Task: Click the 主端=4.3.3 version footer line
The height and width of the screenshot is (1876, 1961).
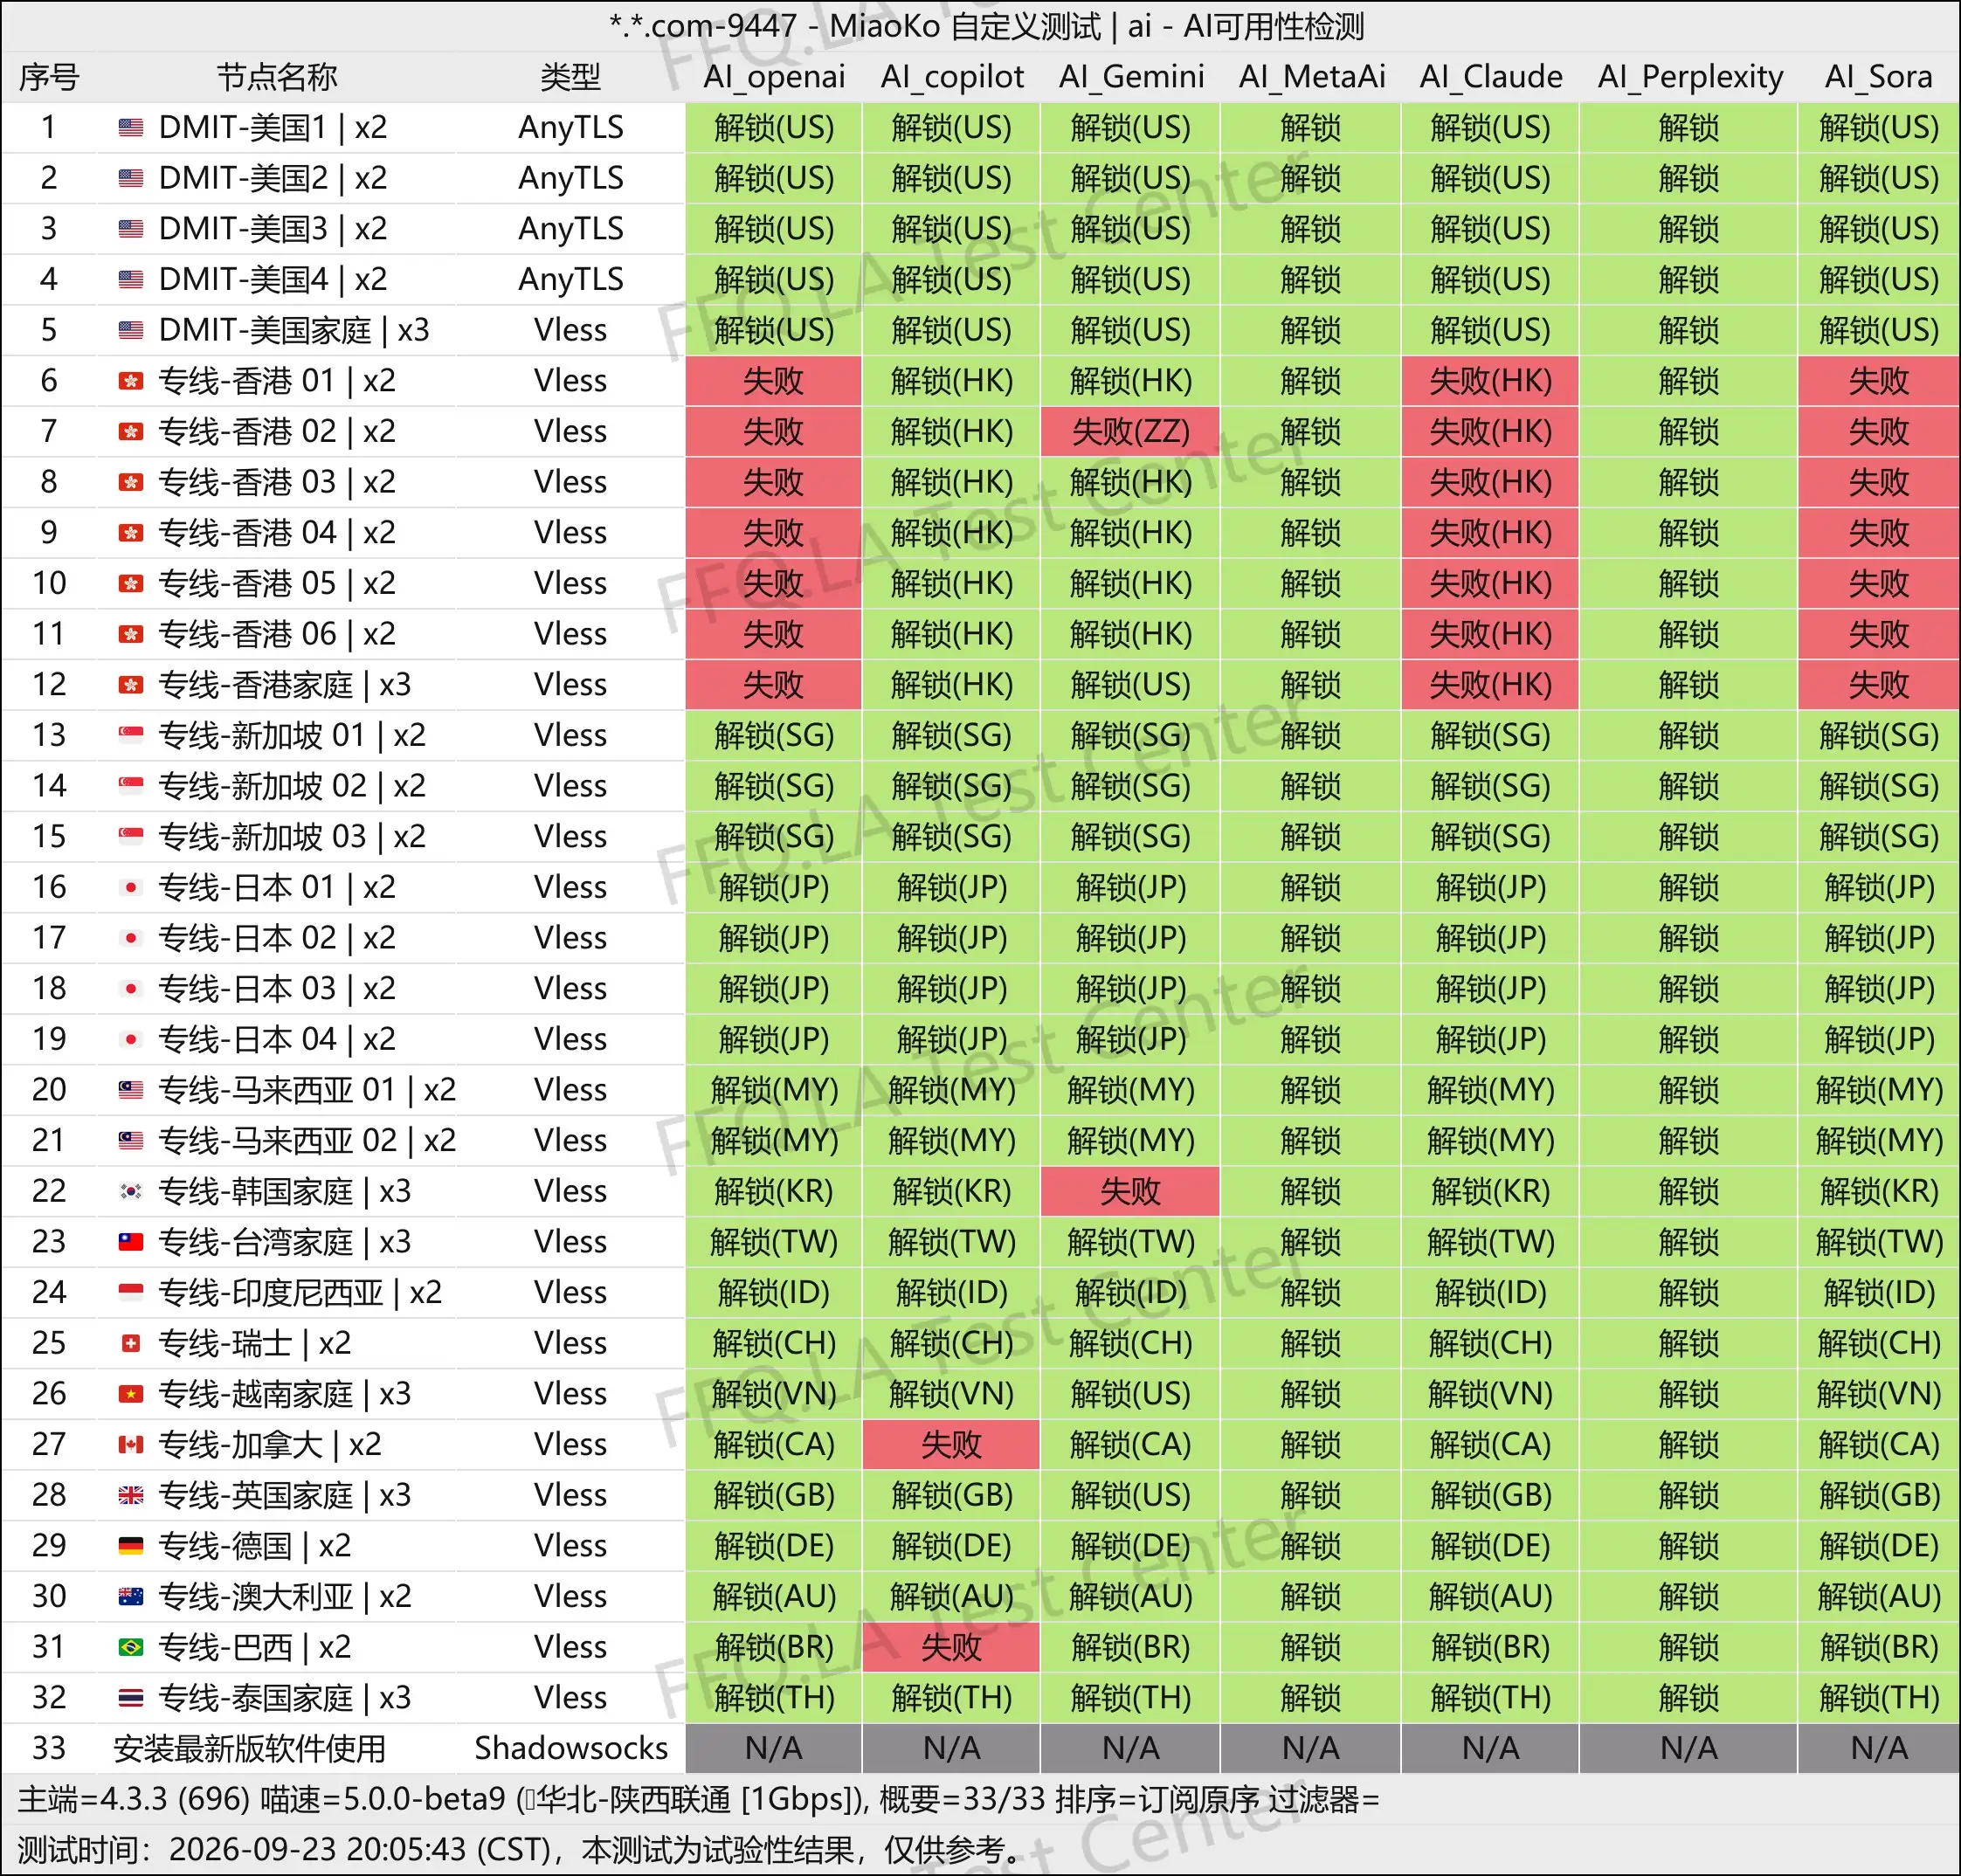Action: [698, 1799]
